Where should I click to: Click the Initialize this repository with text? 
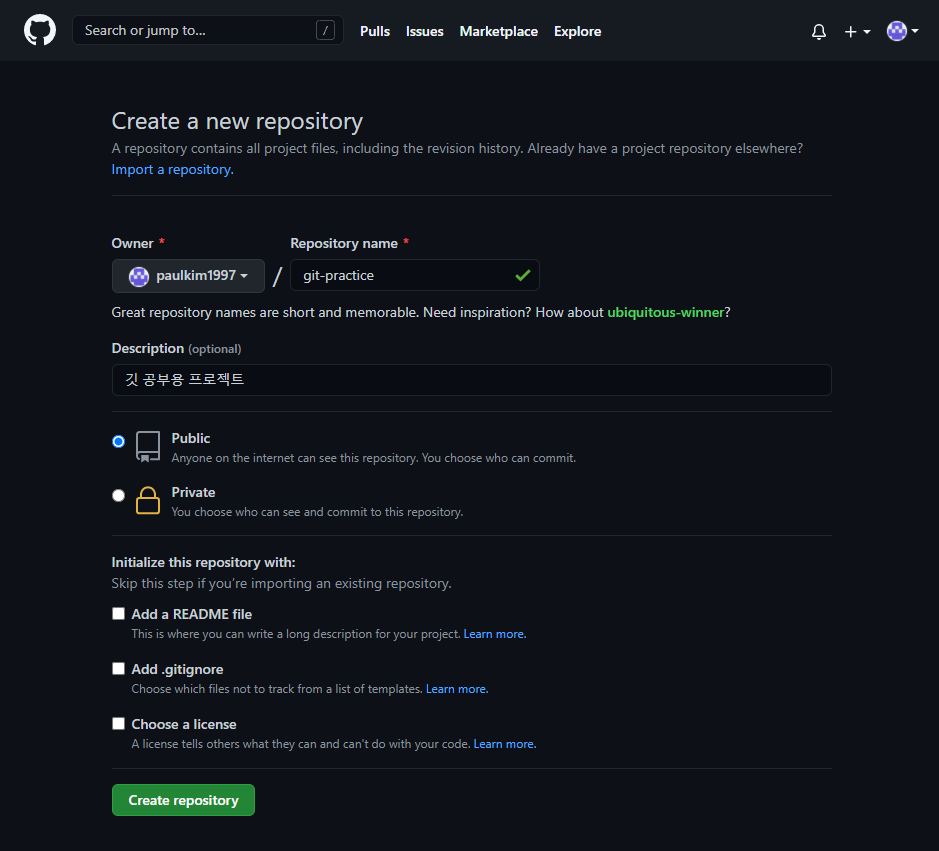tap(204, 562)
